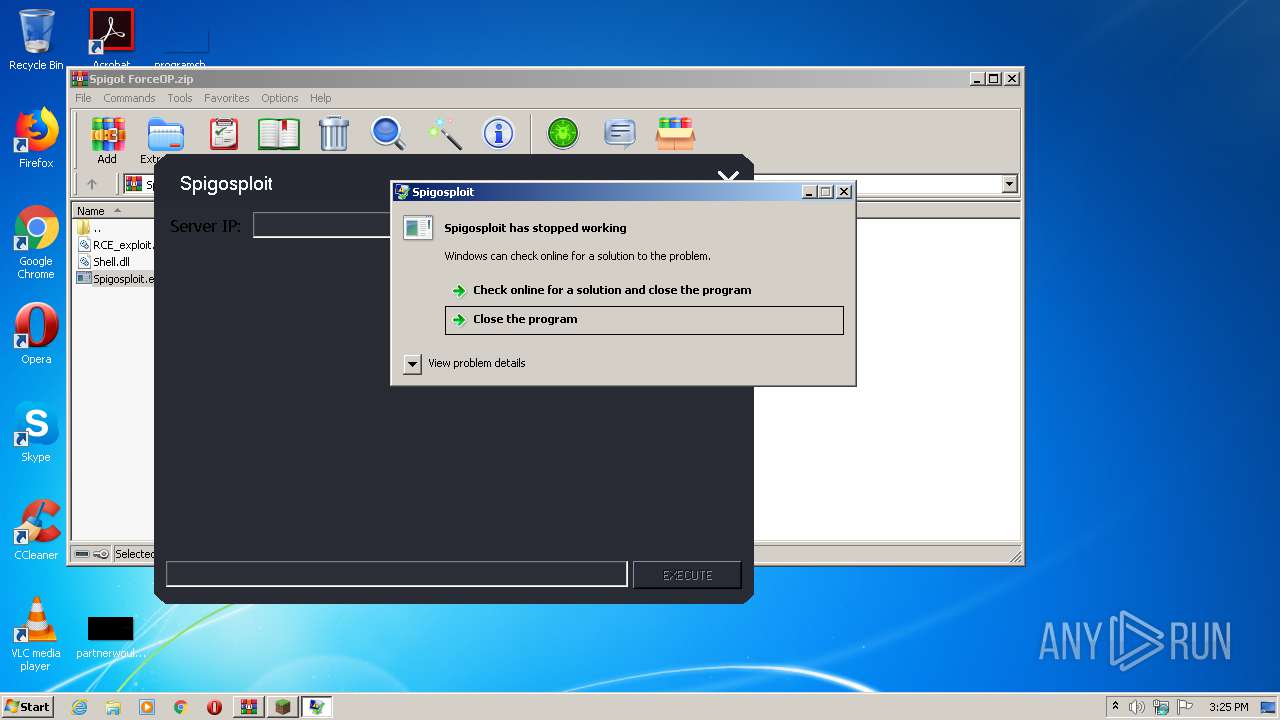Open the Help menu in WinRAR

click(320, 98)
